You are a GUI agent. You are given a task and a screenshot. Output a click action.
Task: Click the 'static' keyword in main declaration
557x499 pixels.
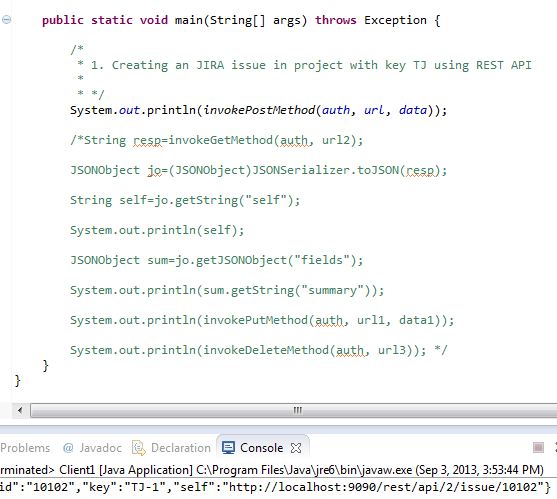coord(112,20)
